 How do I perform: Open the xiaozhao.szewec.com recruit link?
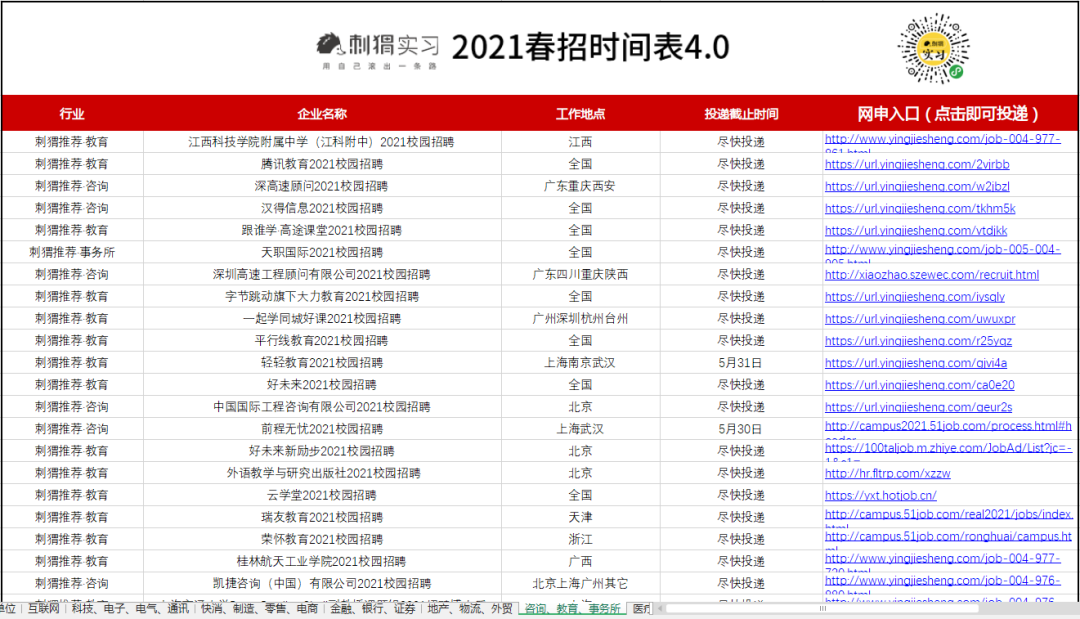click(x=931, y=275)
